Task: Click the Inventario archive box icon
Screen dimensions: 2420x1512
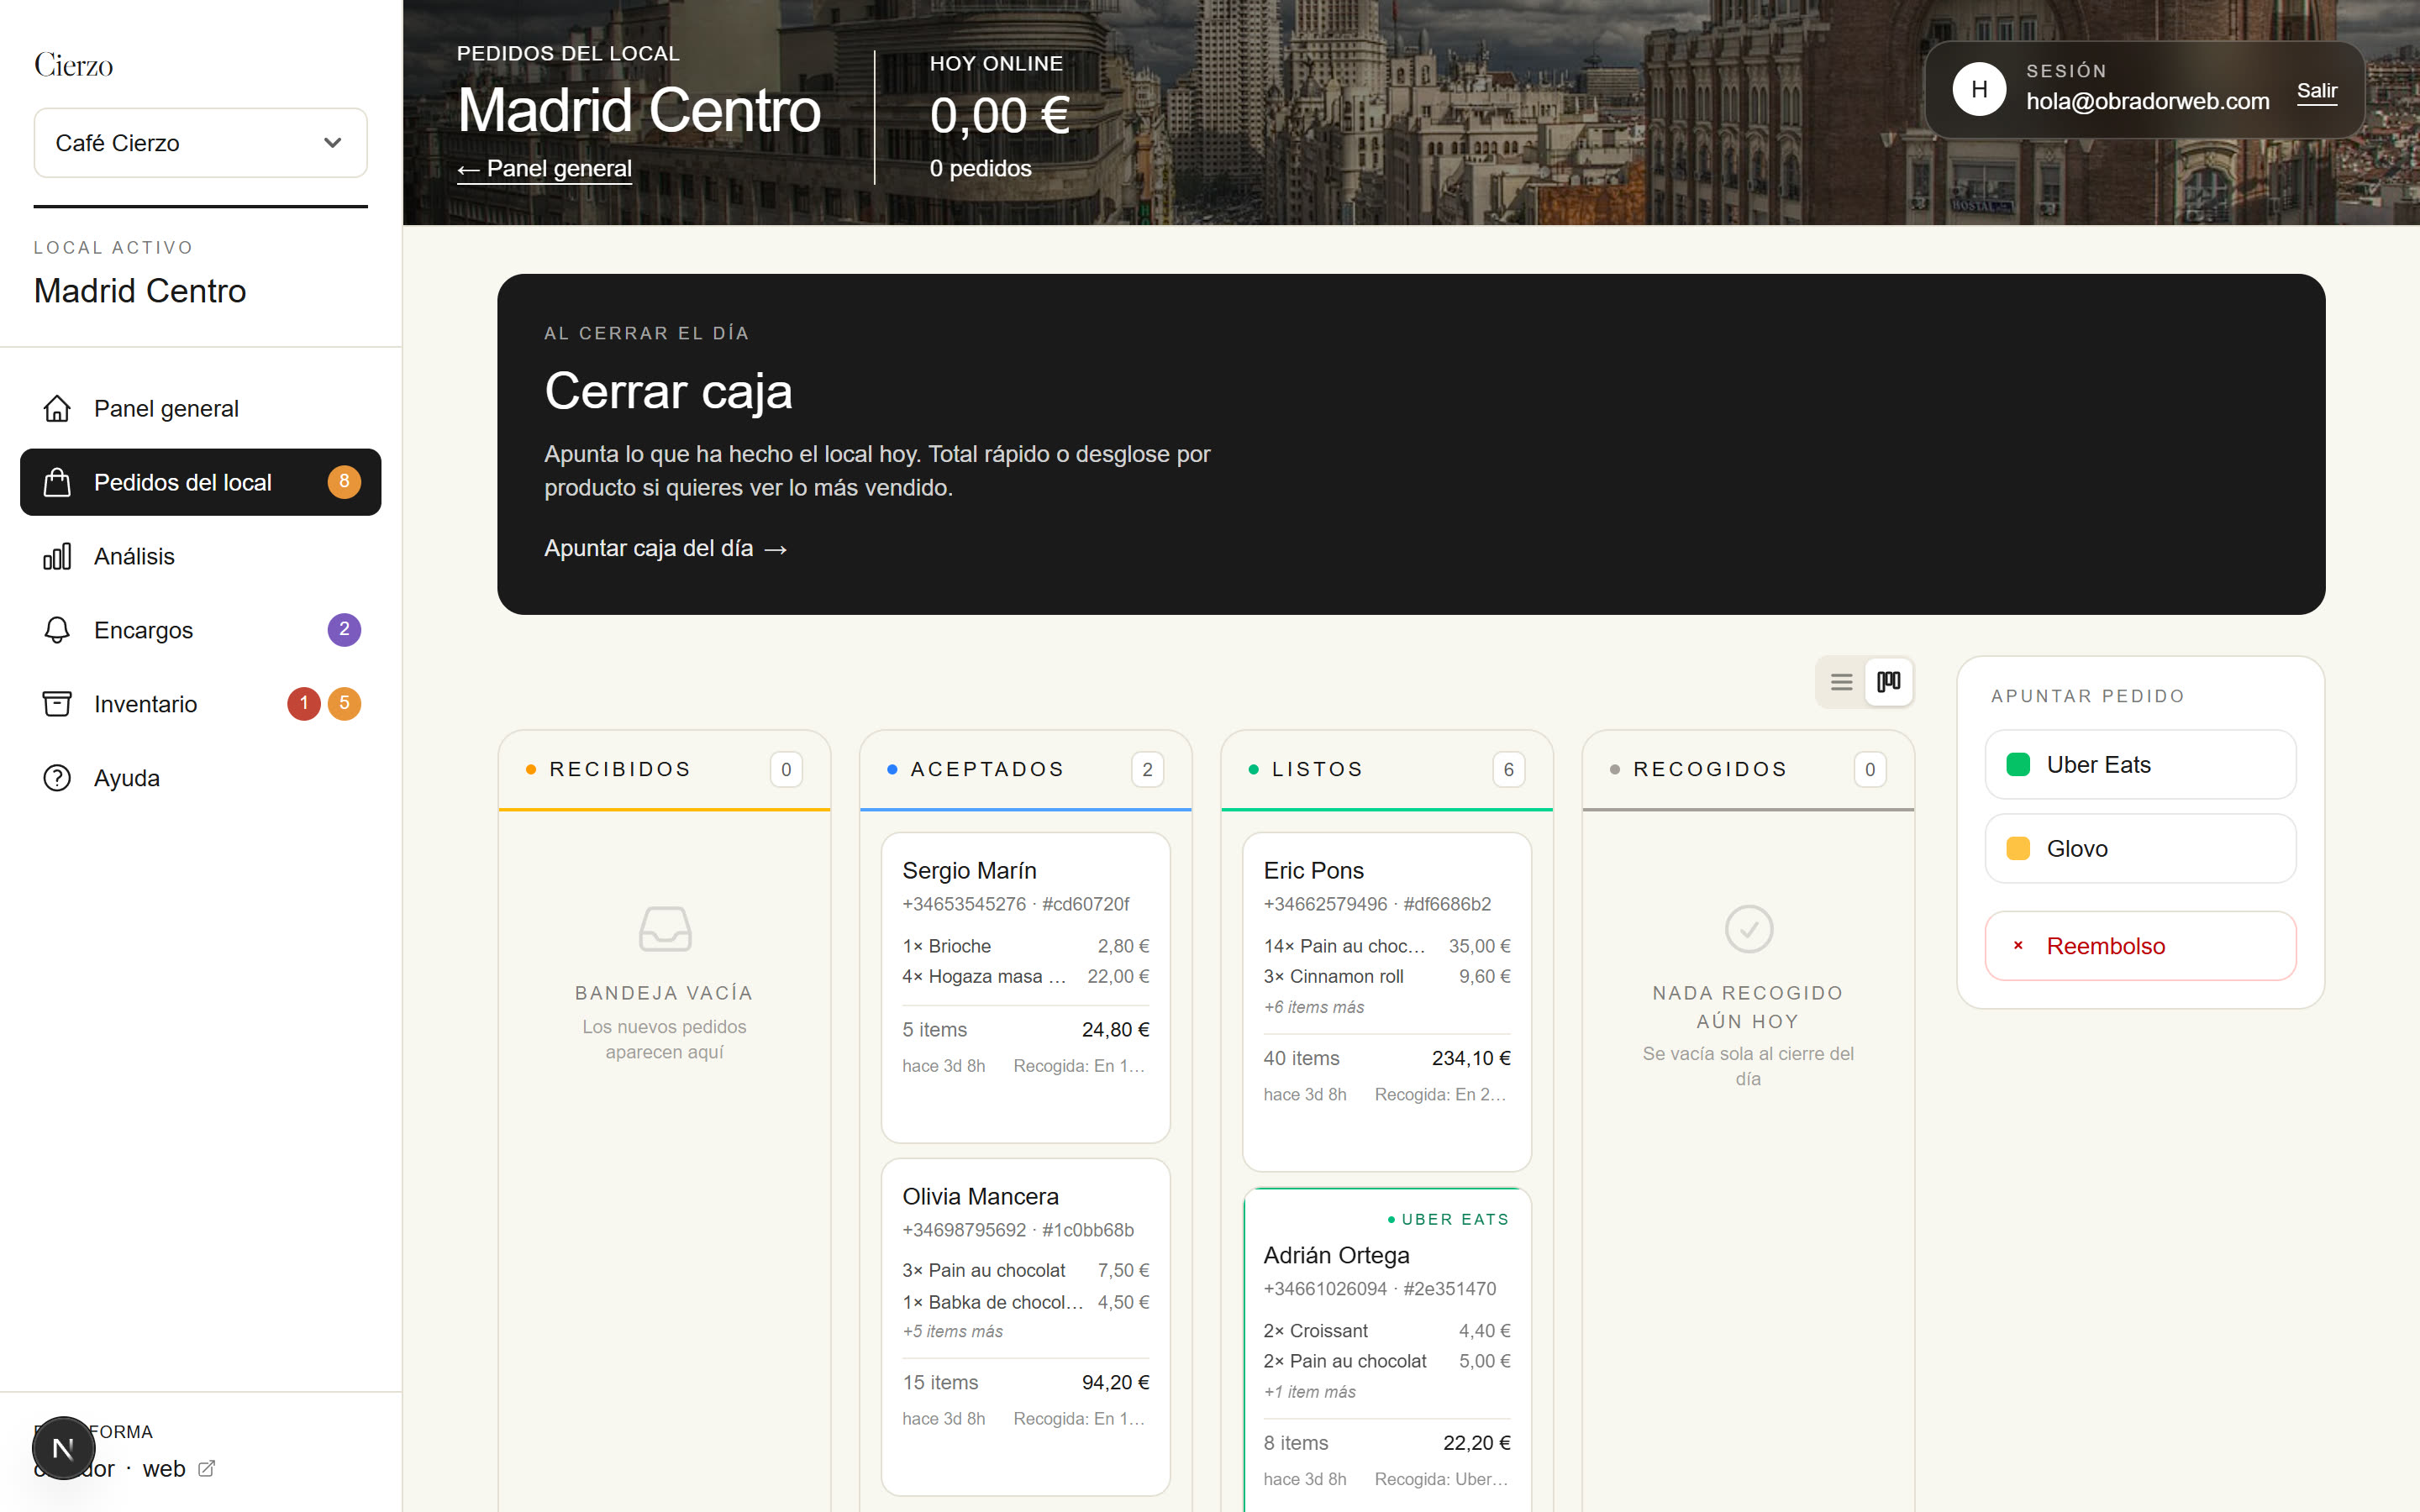Action: (x=57, y=704)
